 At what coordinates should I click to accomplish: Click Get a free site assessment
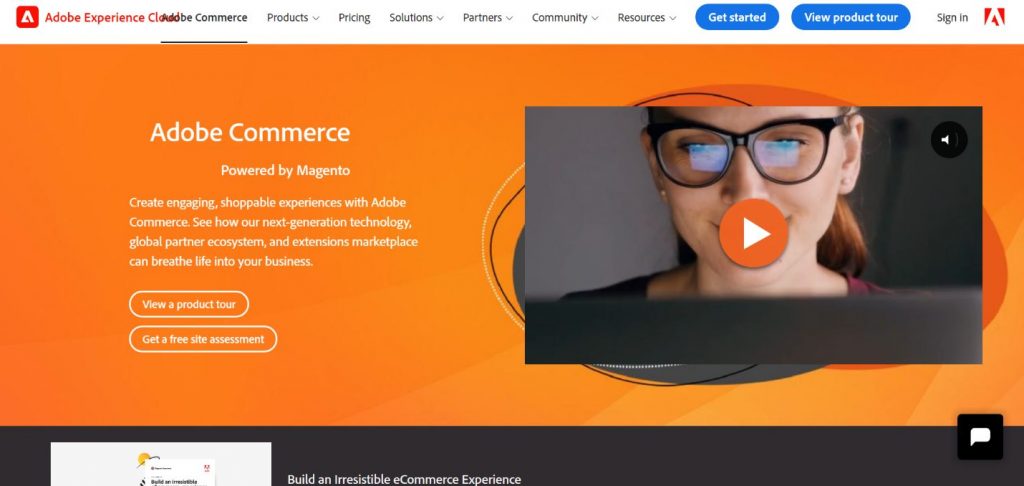click(x=203, y=339)
